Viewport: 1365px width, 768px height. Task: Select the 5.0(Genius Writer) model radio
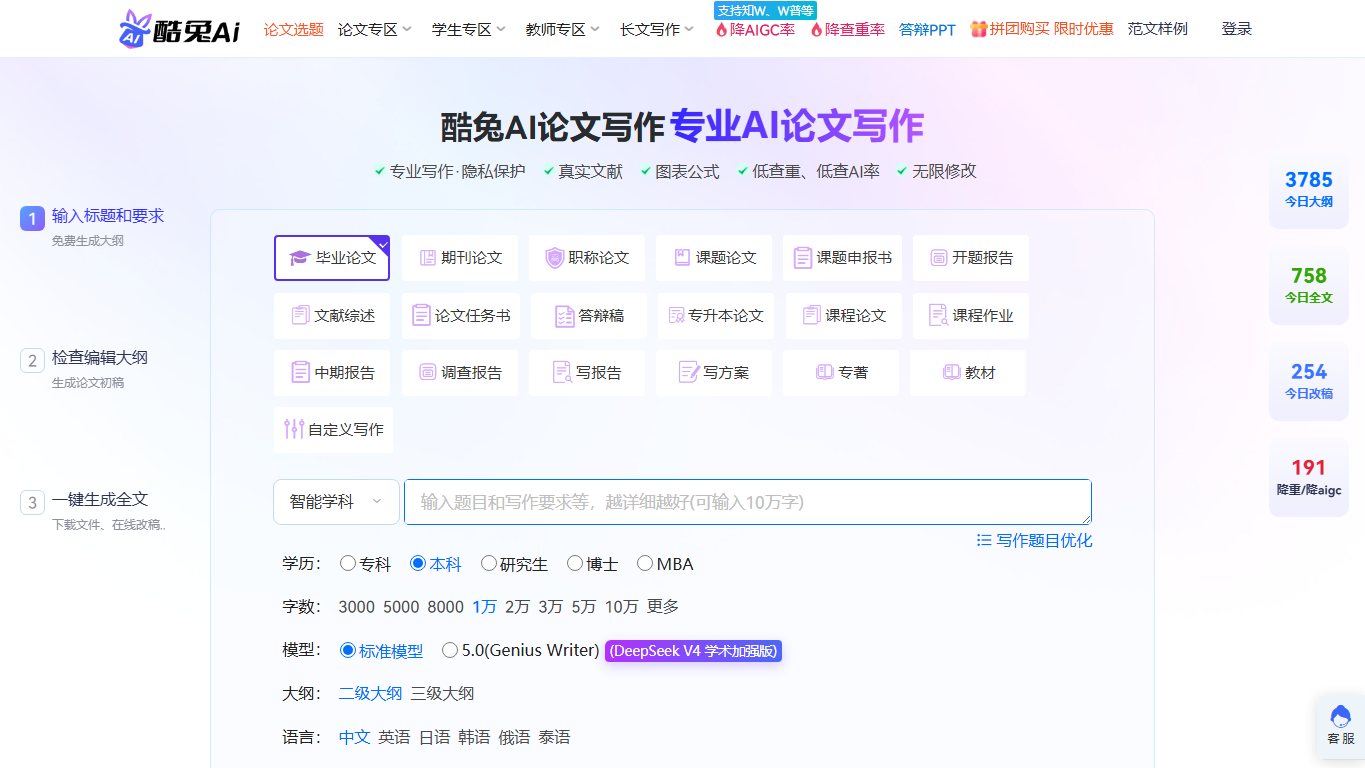[x=450, y=650]
